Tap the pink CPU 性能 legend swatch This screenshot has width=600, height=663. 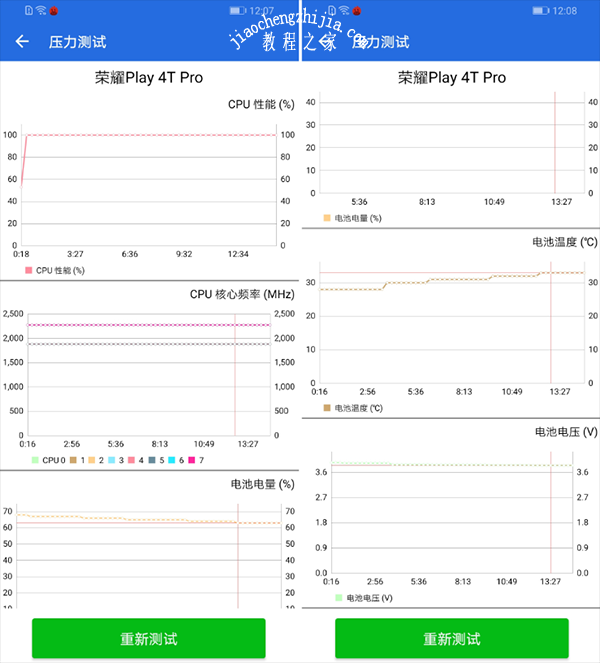[29, 270]
